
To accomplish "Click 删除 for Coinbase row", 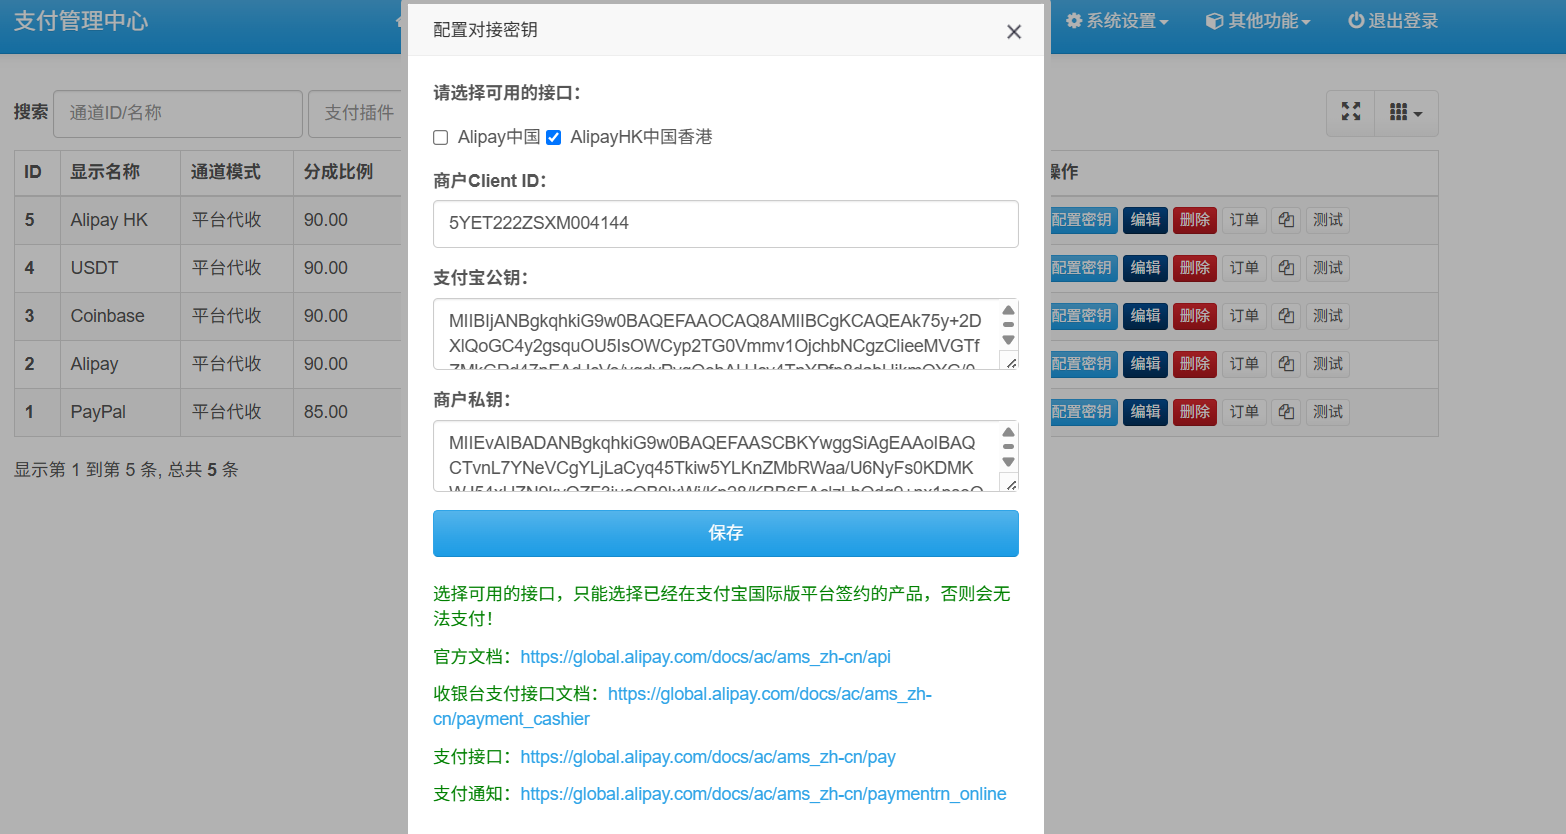I will pyautogui.click(x=1195, y=316).
